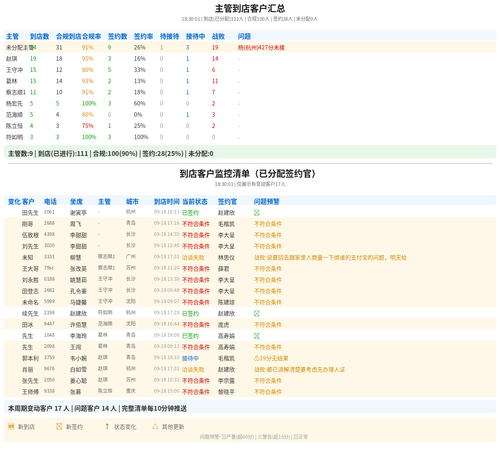The height and width of the screenshot is (459, 500).
Task: Open the 杨(杭州)427分未接 issue link
Action: [261, 48]
